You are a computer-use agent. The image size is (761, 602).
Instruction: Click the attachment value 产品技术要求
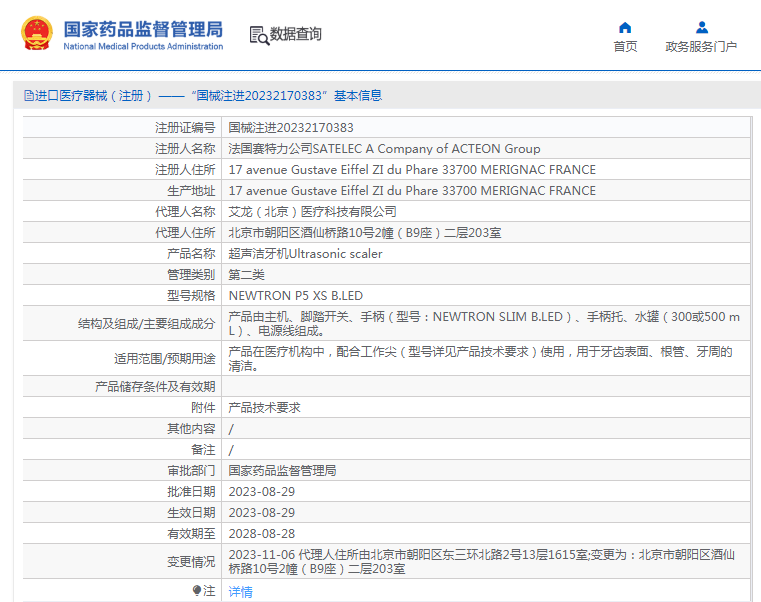[265, 407]
